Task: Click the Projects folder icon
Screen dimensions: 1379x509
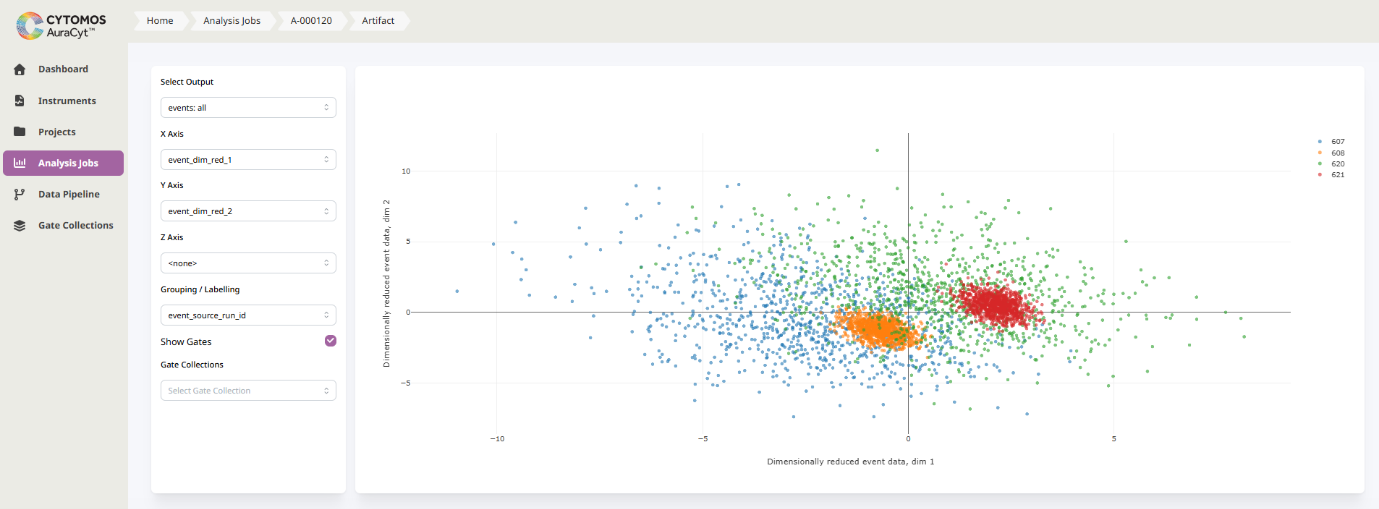Action: click(19, 132)
